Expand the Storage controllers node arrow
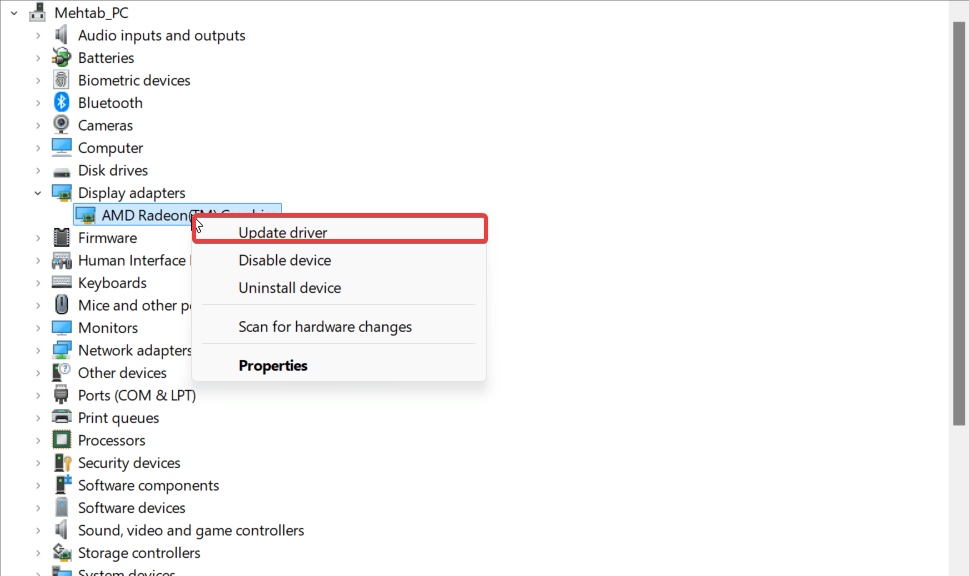Screen dimensions: 969x576 pos(38,553)
